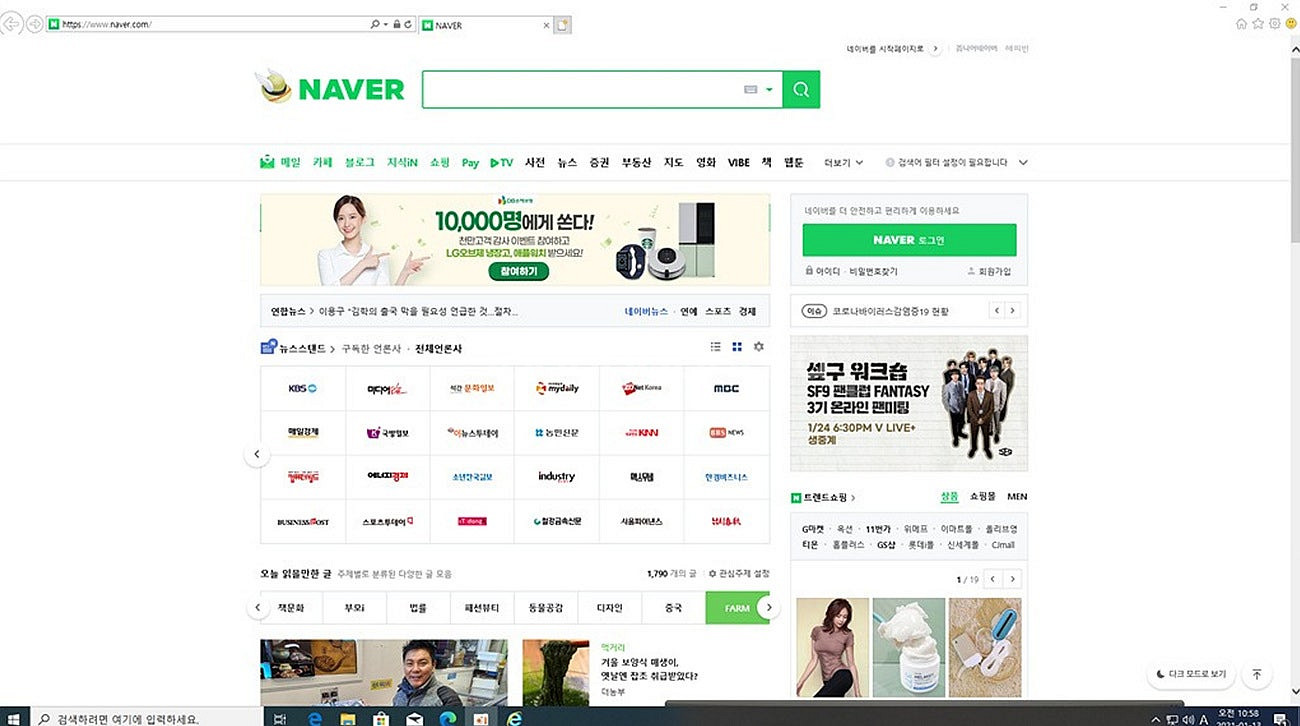Viewport: 1300px width, 726px height.
Task: Show previous topic categories arrow
Action: pos(257,607)
